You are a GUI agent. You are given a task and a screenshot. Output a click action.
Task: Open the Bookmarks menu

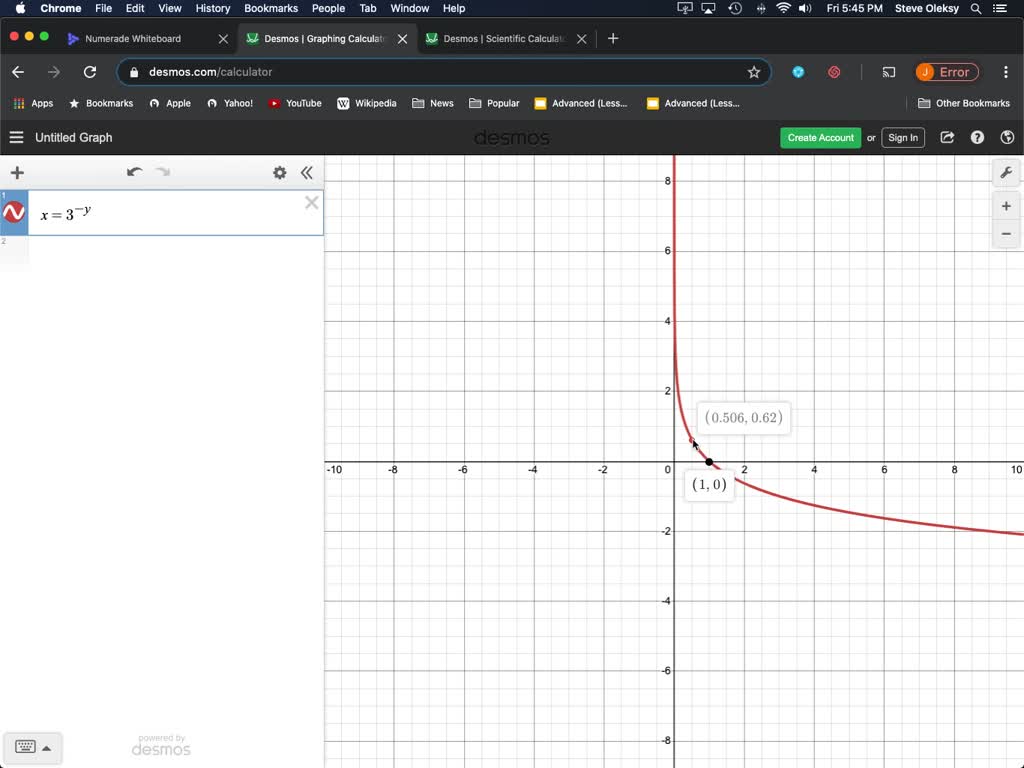click(x=271, y=8)
